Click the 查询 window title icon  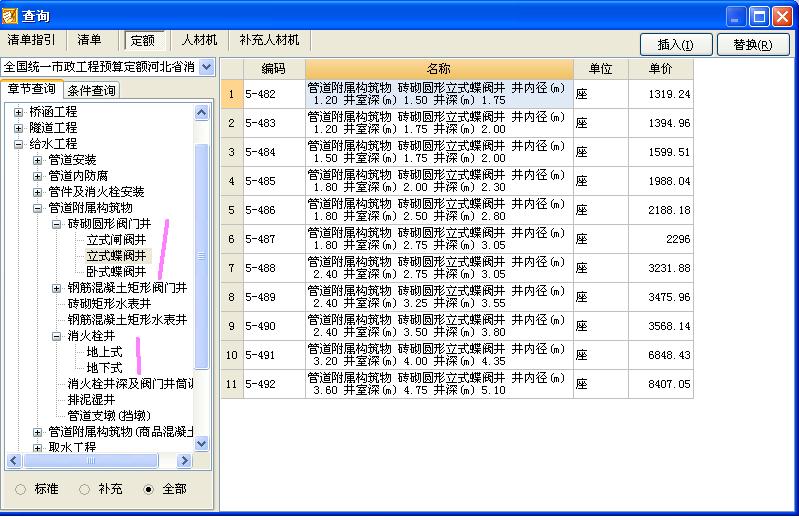[x=10, y=16]
